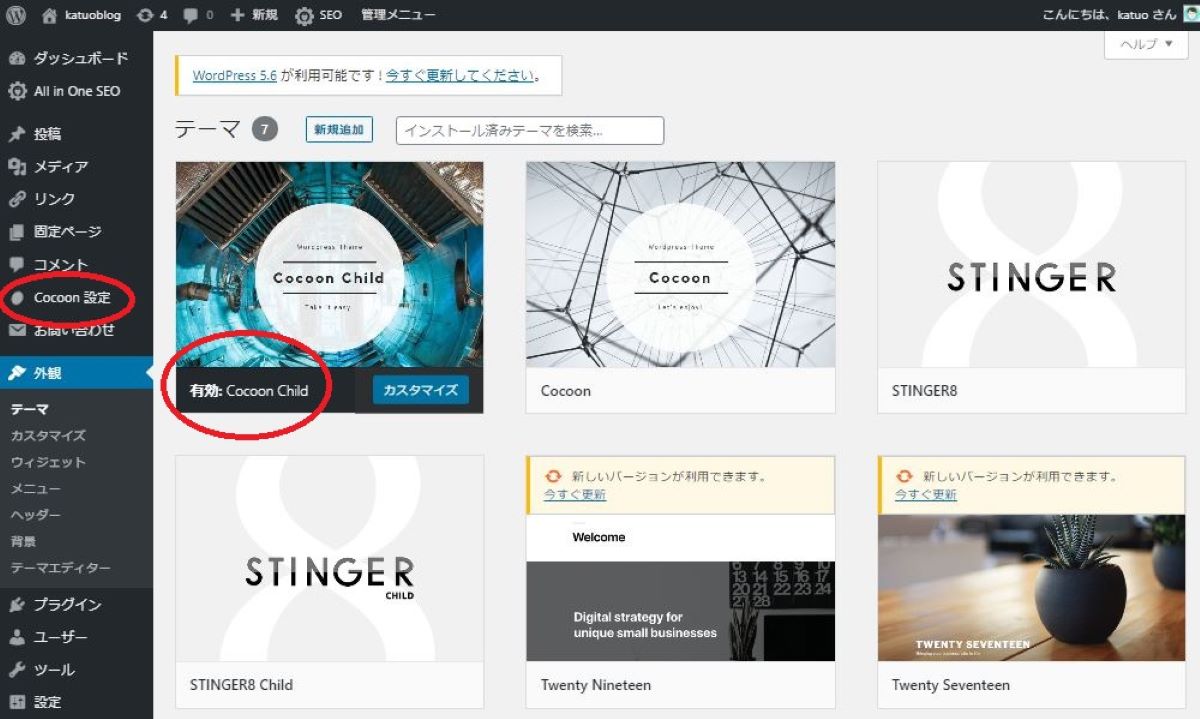Click the STINGER8 theme name label

(x=925, y=391)
